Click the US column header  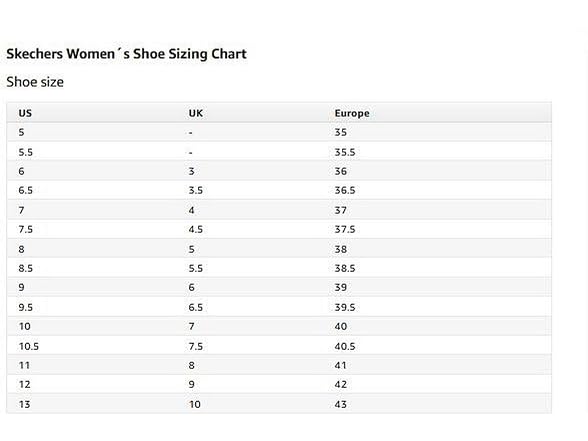(x=25, y=113)
